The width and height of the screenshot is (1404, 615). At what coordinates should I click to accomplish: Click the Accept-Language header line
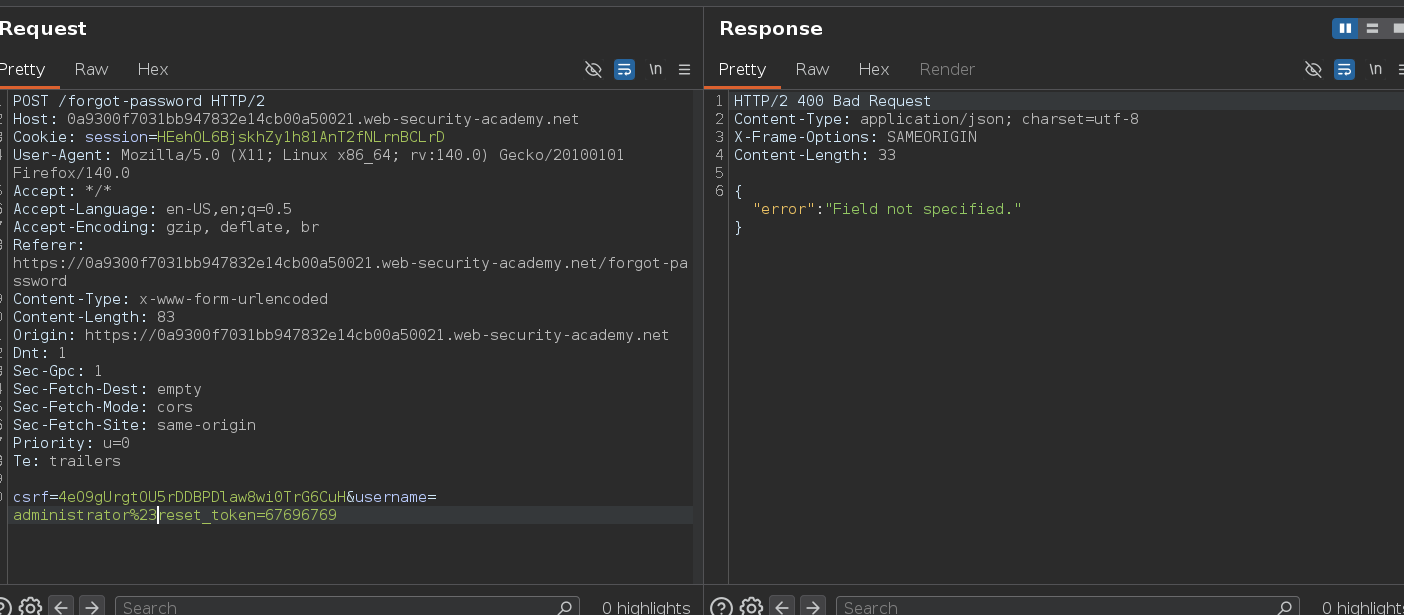(152, 209)
